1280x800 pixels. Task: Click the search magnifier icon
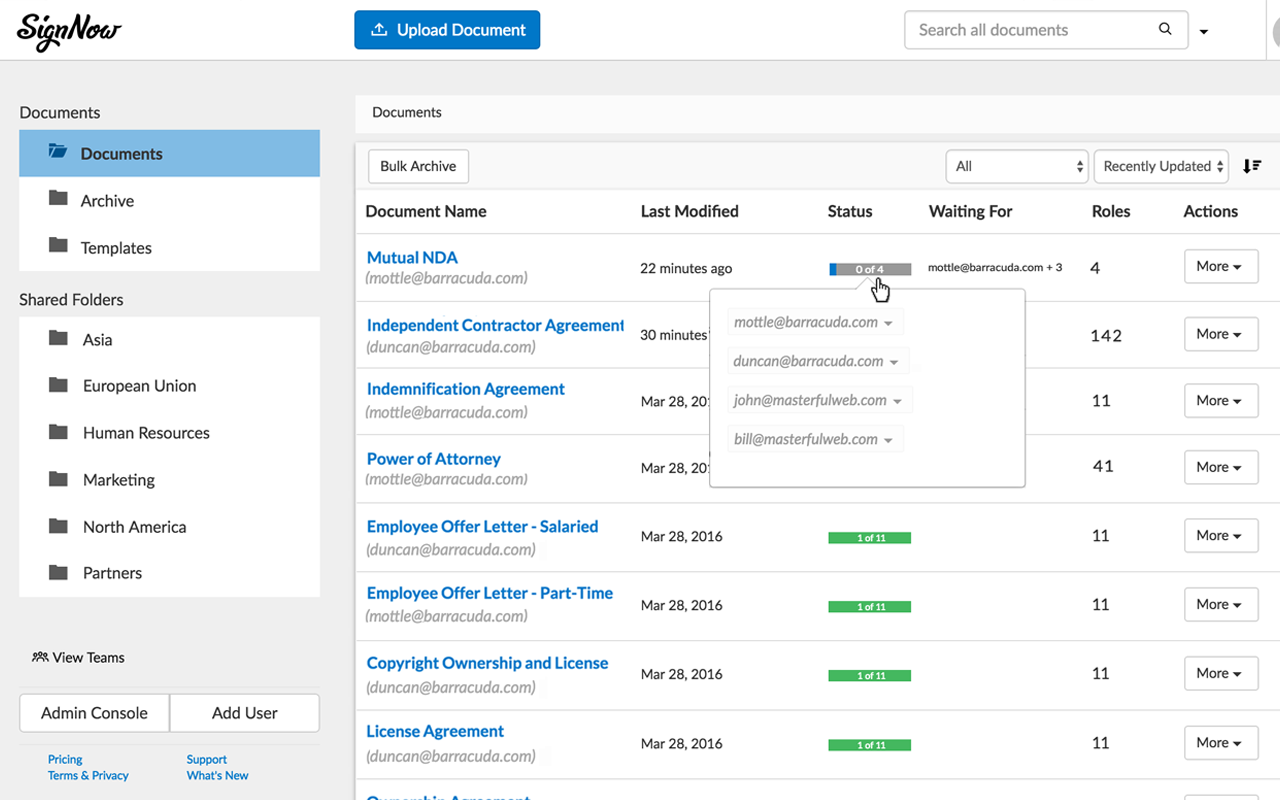pyautogui.click(x=1165, y=29)
